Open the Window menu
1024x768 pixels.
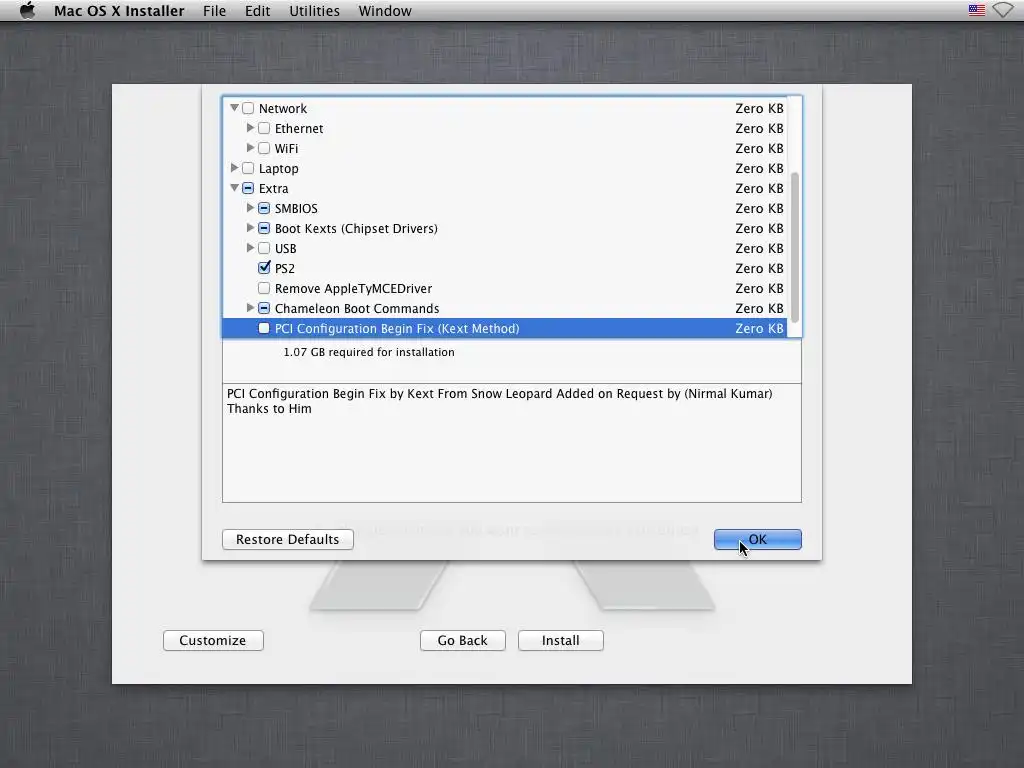[x=385, y=11]
